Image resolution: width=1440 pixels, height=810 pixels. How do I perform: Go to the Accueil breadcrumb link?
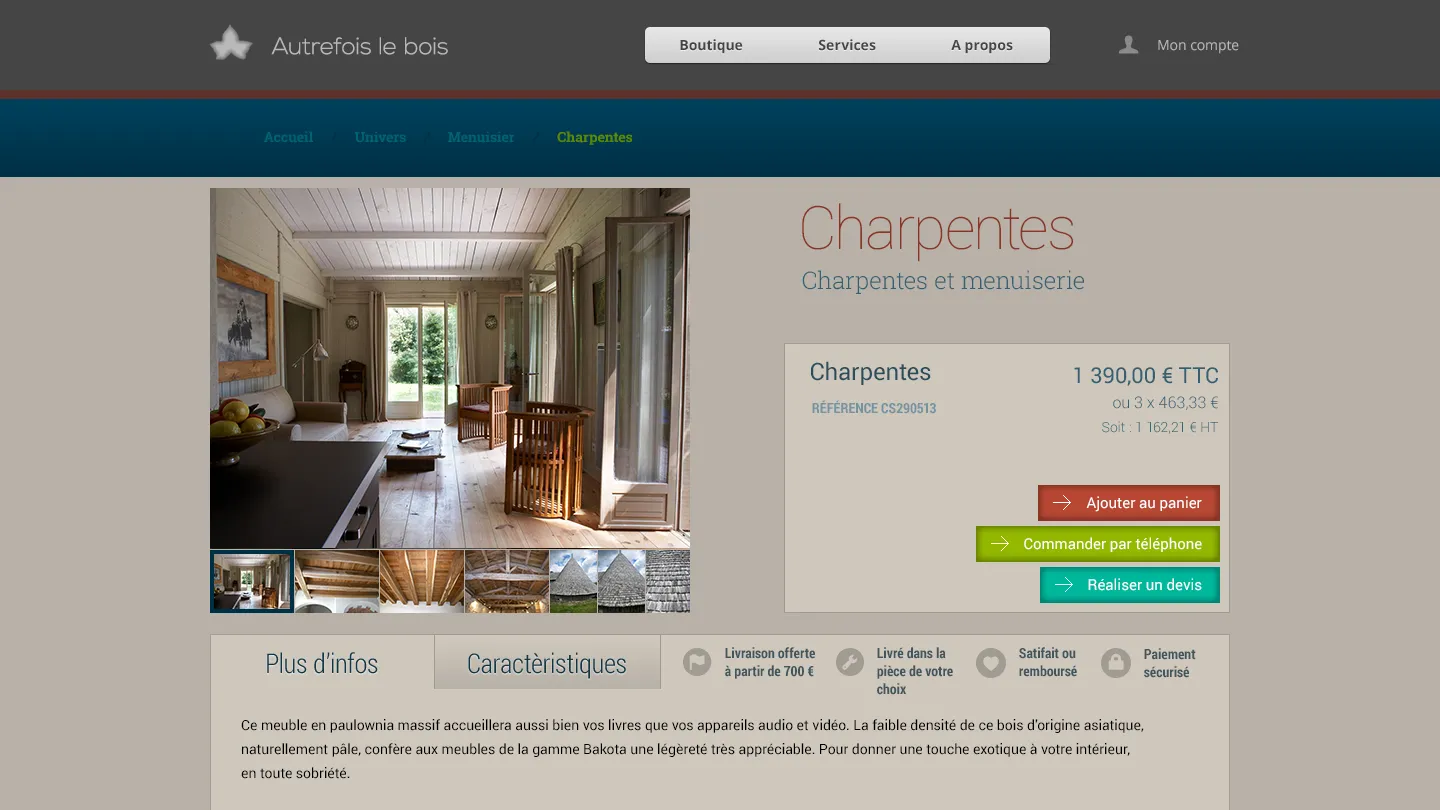tap(288, 137)
